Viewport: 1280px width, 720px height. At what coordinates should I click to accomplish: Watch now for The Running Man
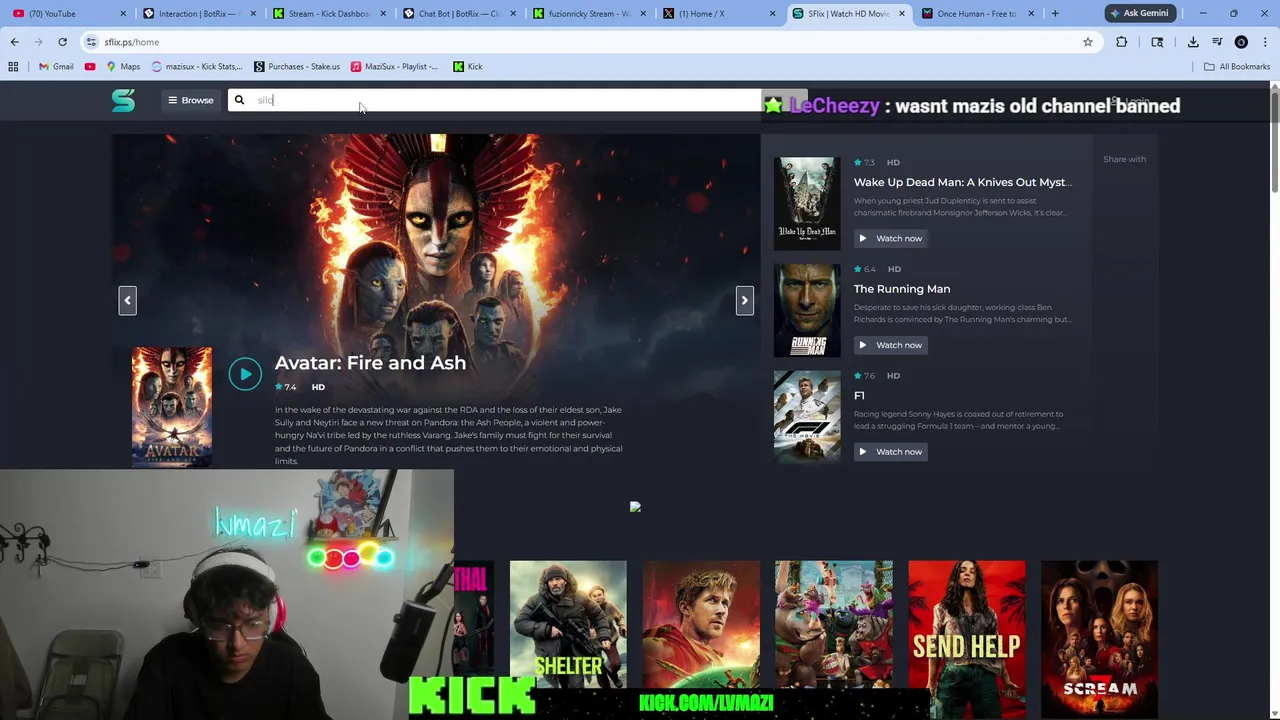(x=890, y=345)
